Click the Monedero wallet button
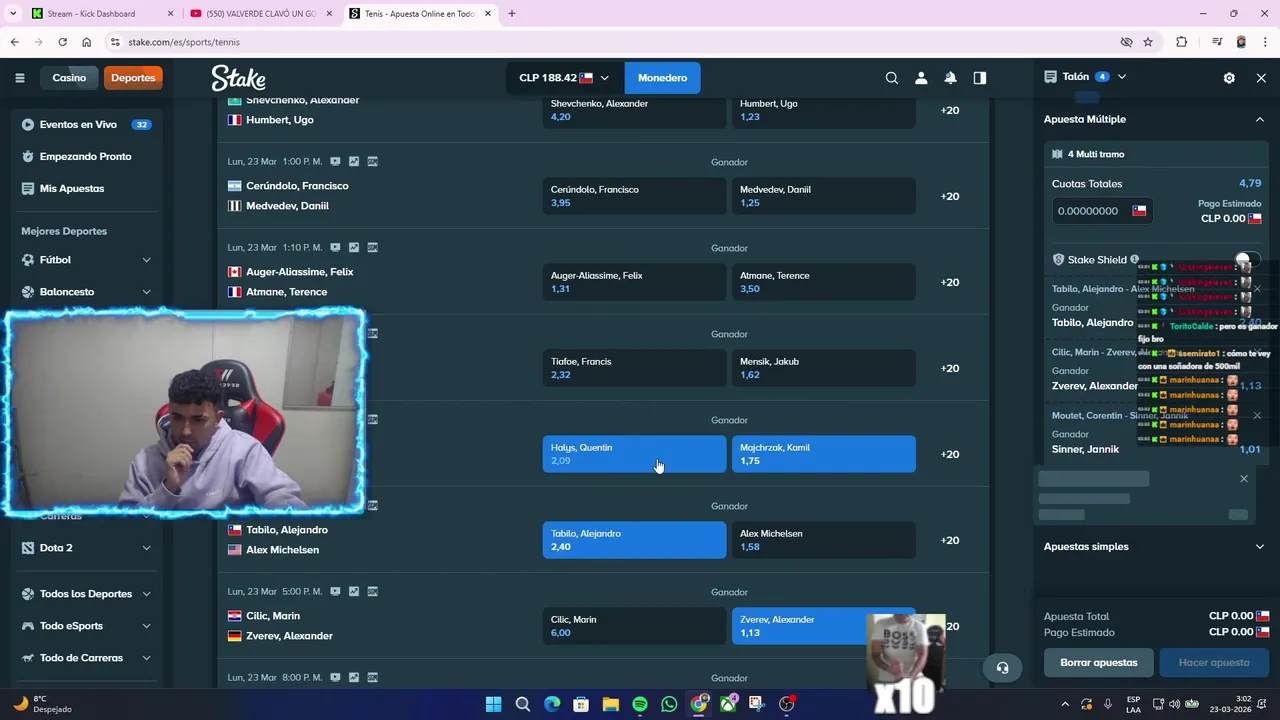The width and height of the screenshot is (1280, 720). (662, 78)
